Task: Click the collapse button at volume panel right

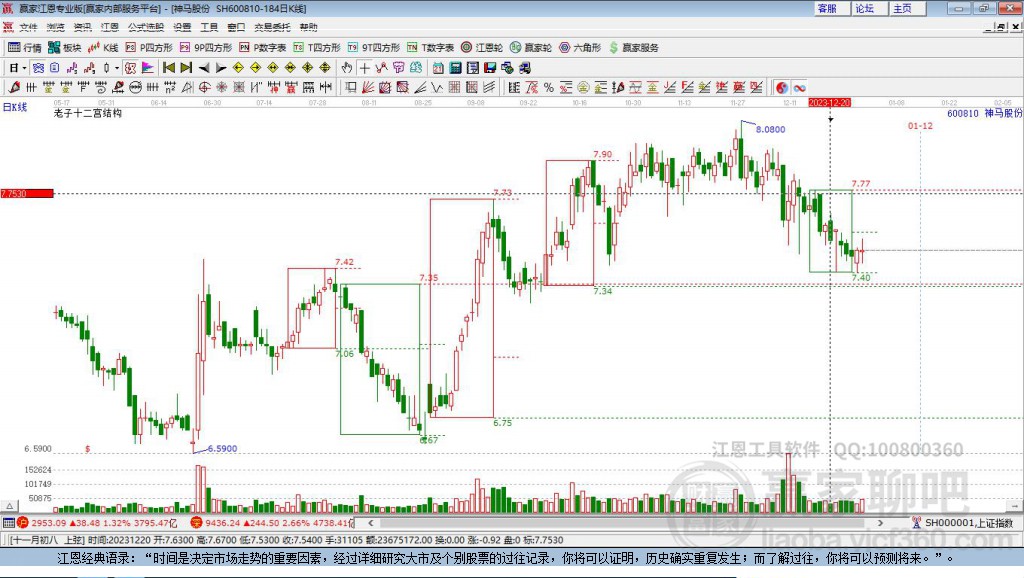Action: pos(1014,506)
